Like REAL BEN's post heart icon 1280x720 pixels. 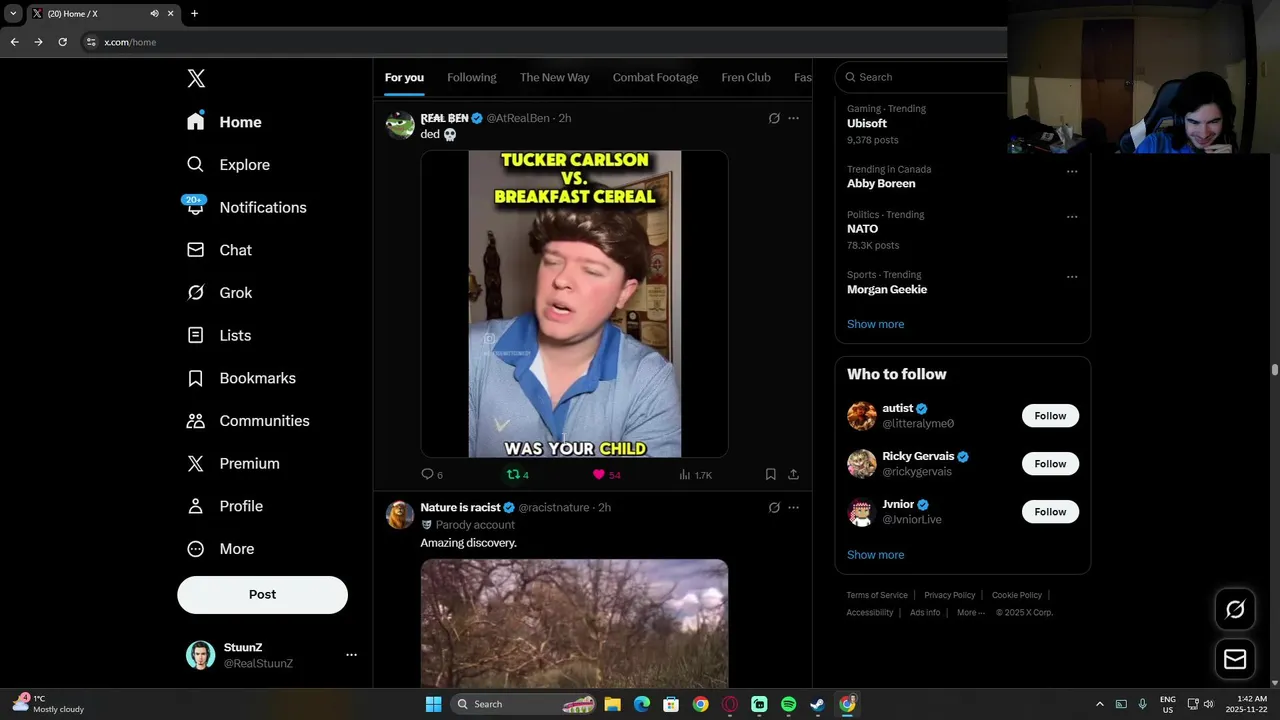point(599,474)
